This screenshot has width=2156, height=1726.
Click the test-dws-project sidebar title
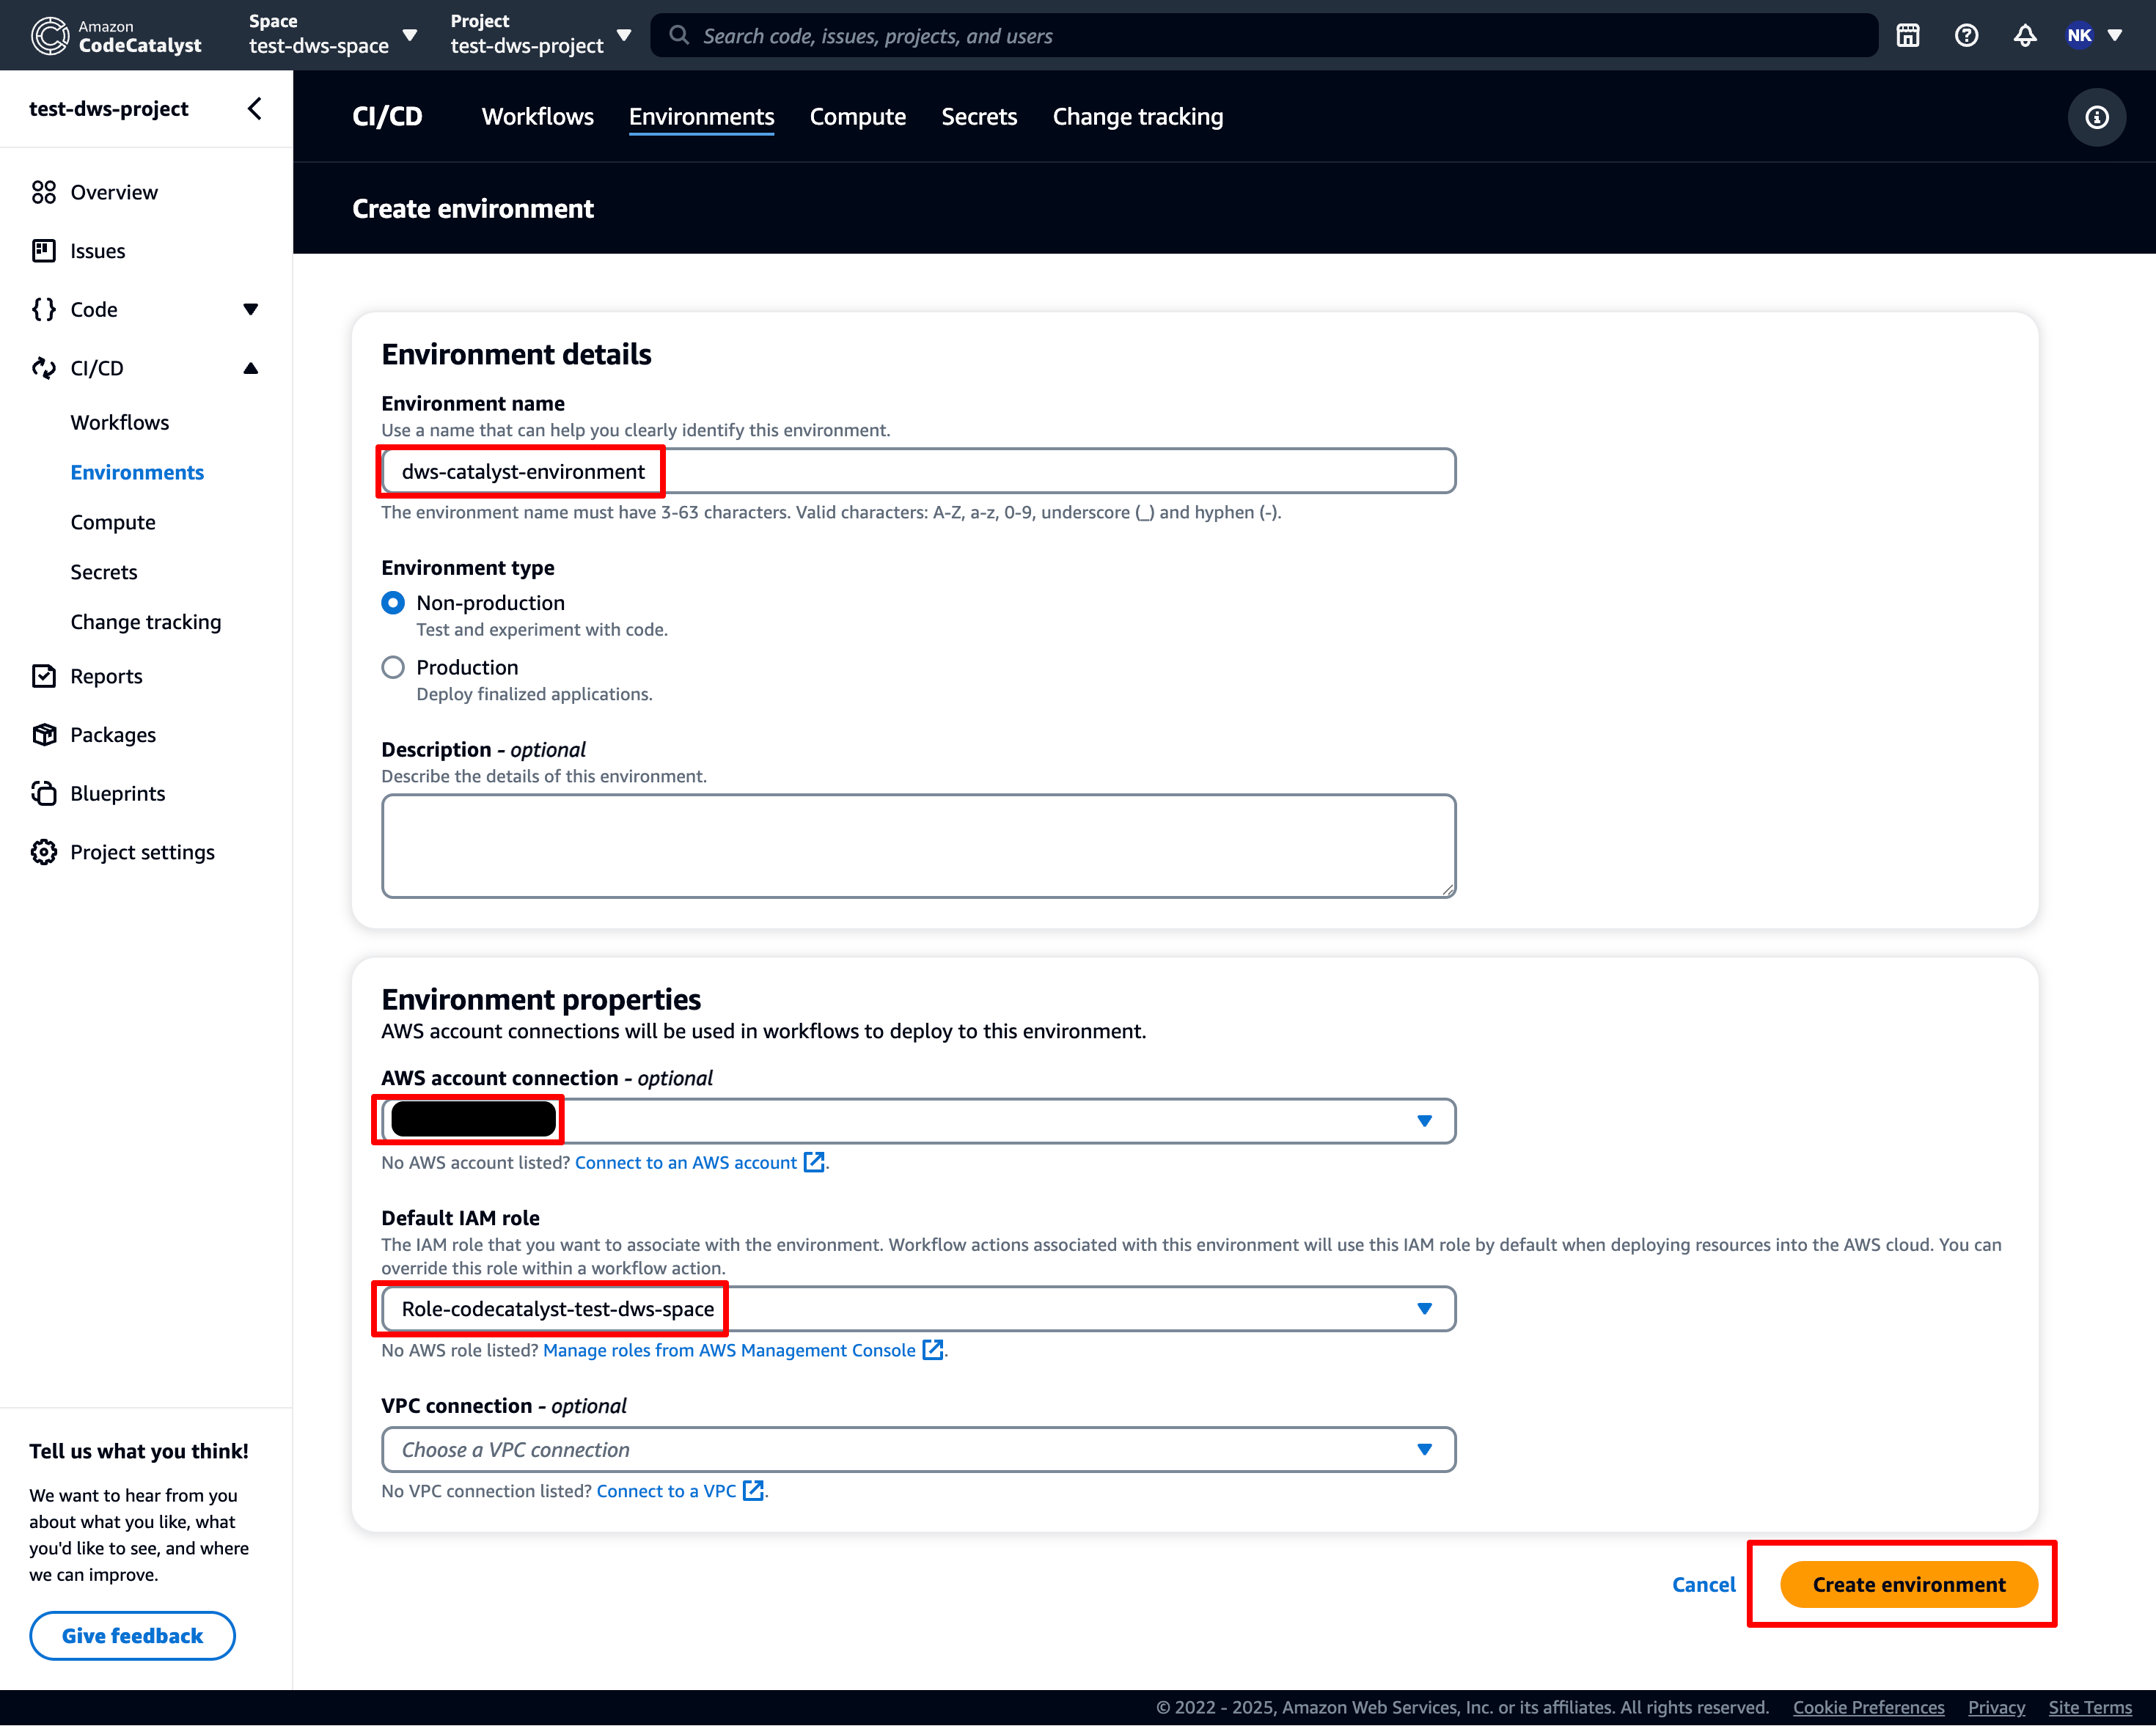(109, 108)
